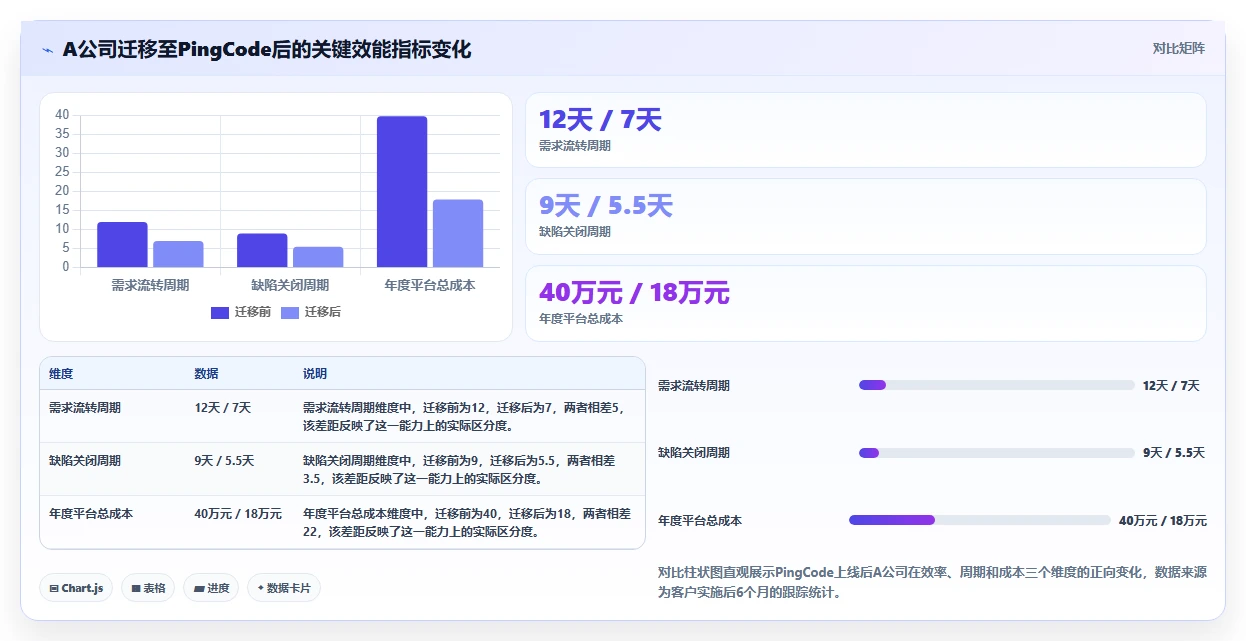Click 需求流转周期 x-axis label in chart
This screenshot has height=641, width=1246.
click(x=150, y=285)
